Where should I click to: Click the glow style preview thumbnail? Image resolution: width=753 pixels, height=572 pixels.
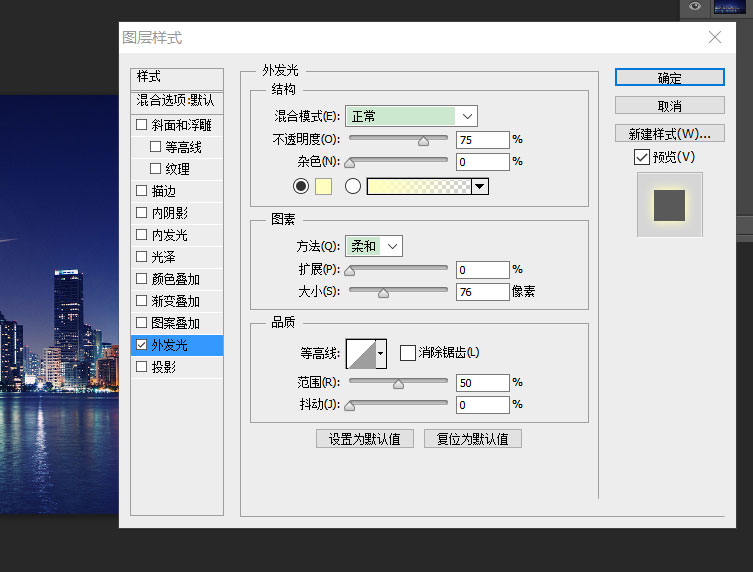[x=669, y=205]
